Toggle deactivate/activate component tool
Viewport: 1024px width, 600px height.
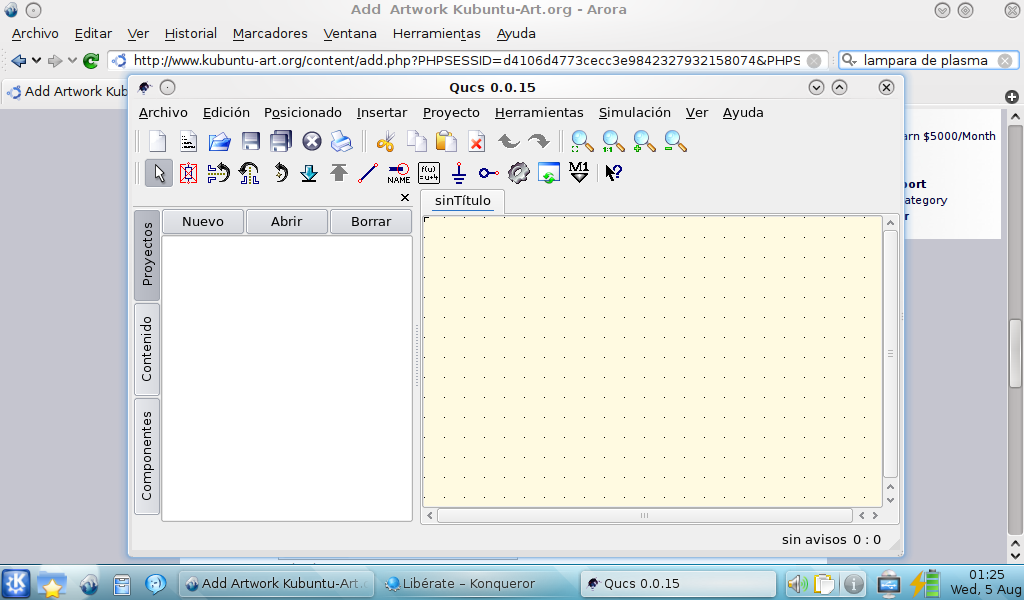pos(189,173)
